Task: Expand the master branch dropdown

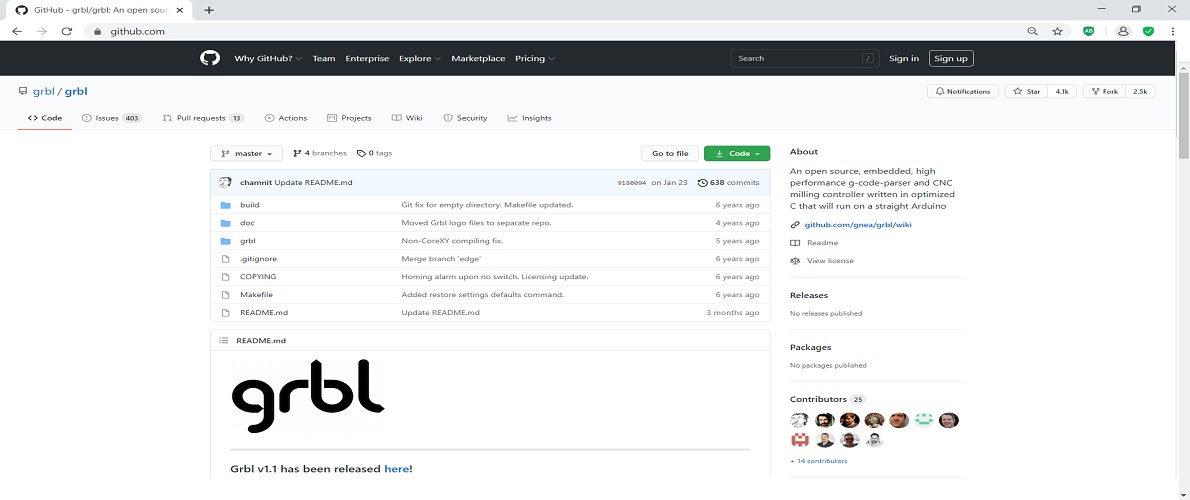Action: tap(246, 153)
